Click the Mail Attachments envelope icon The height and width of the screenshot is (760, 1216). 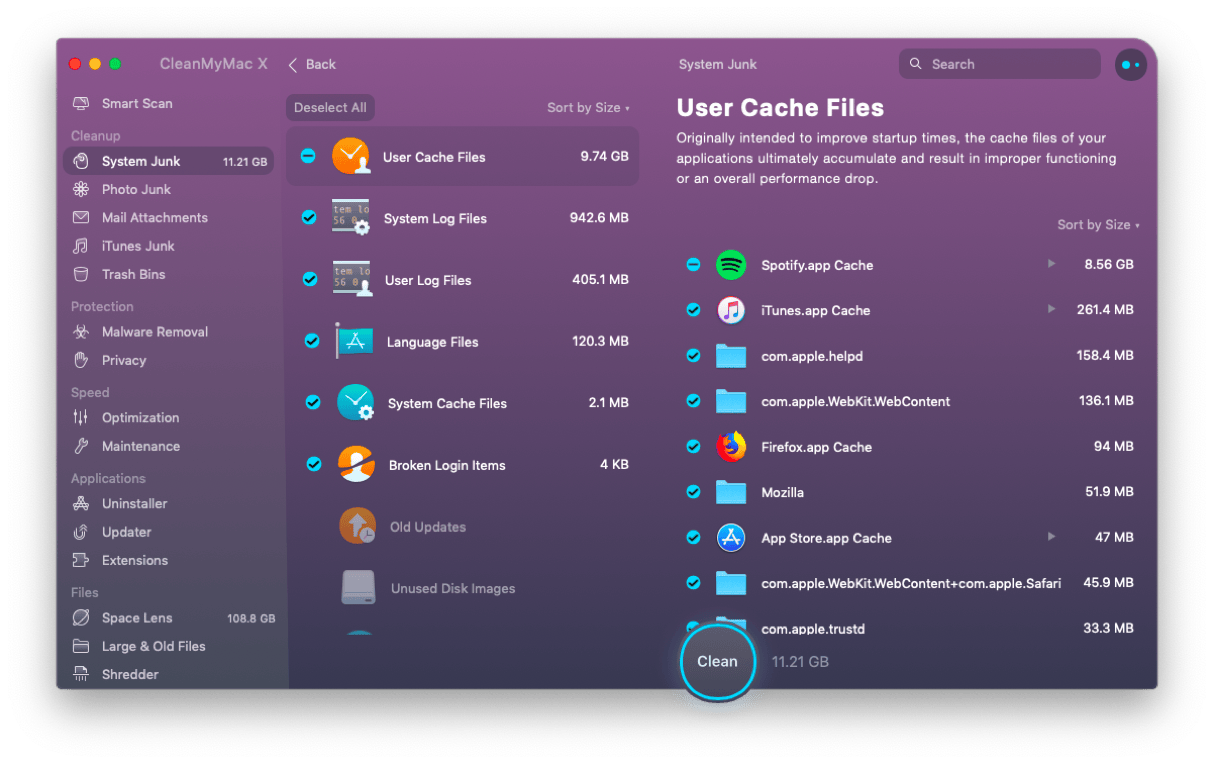(81, 218)
